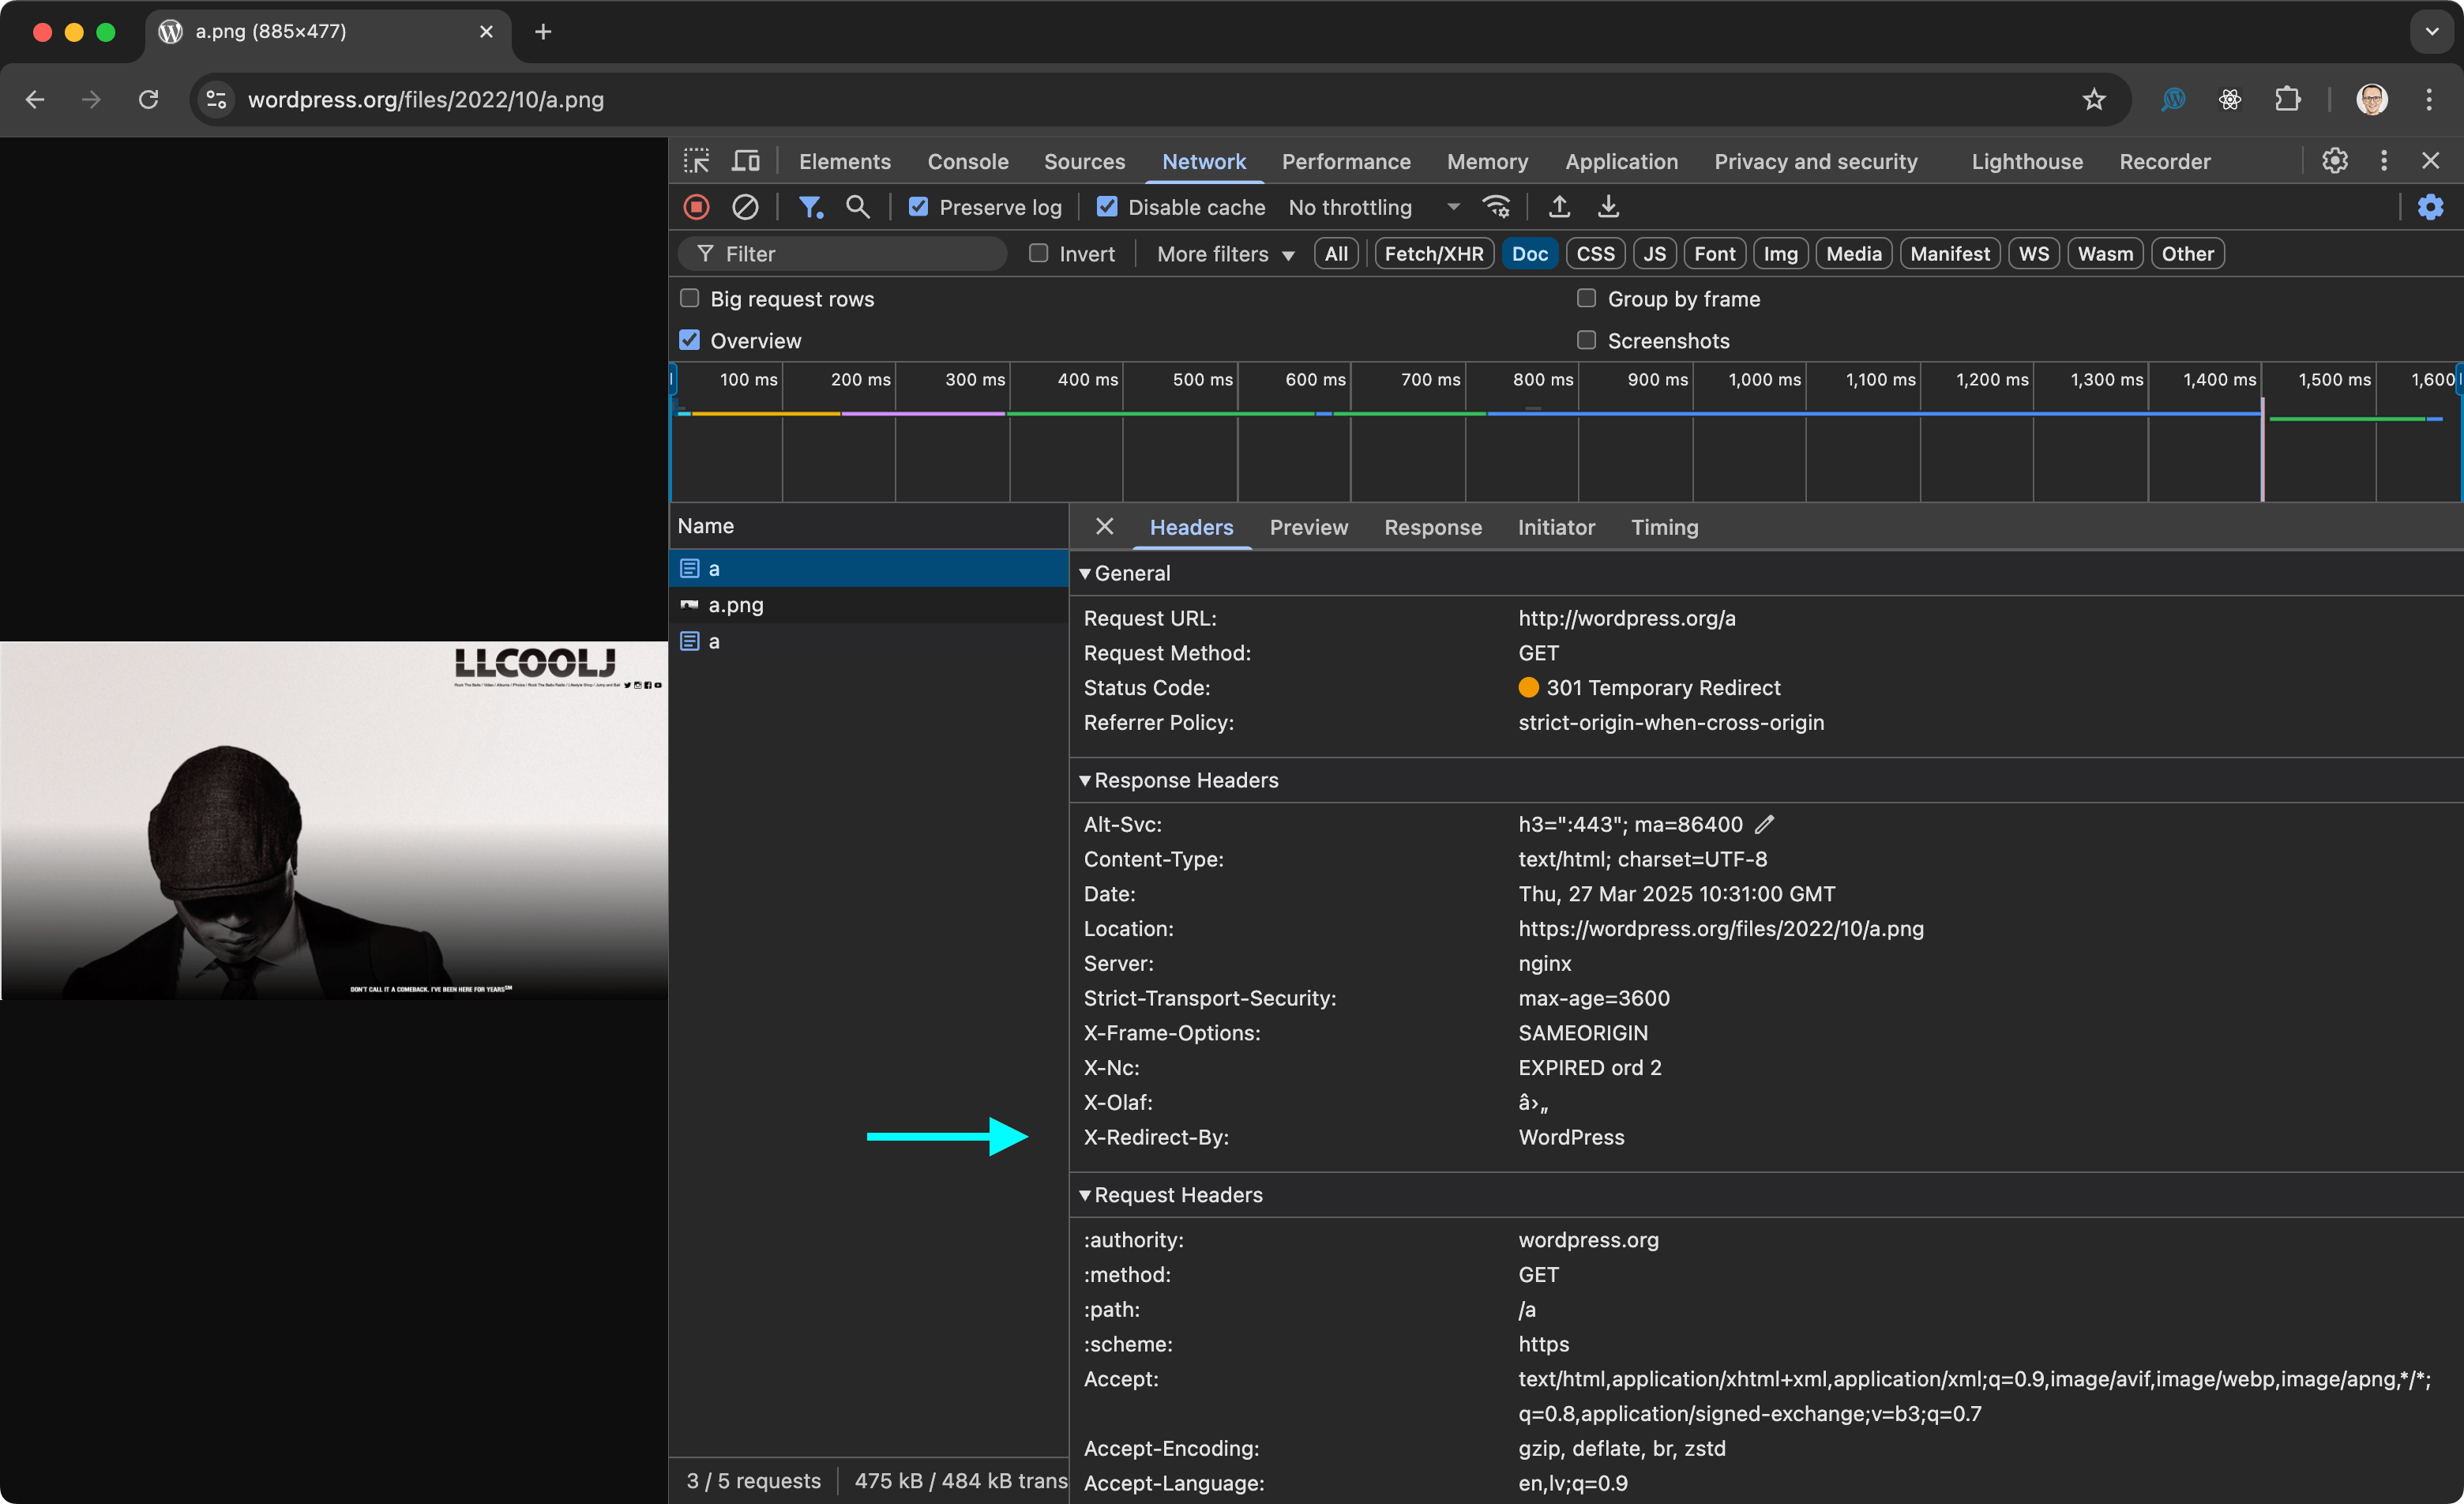Filter by CSS type
The height and width of the screenshot is (1504, 2464).
[1595, 253]
